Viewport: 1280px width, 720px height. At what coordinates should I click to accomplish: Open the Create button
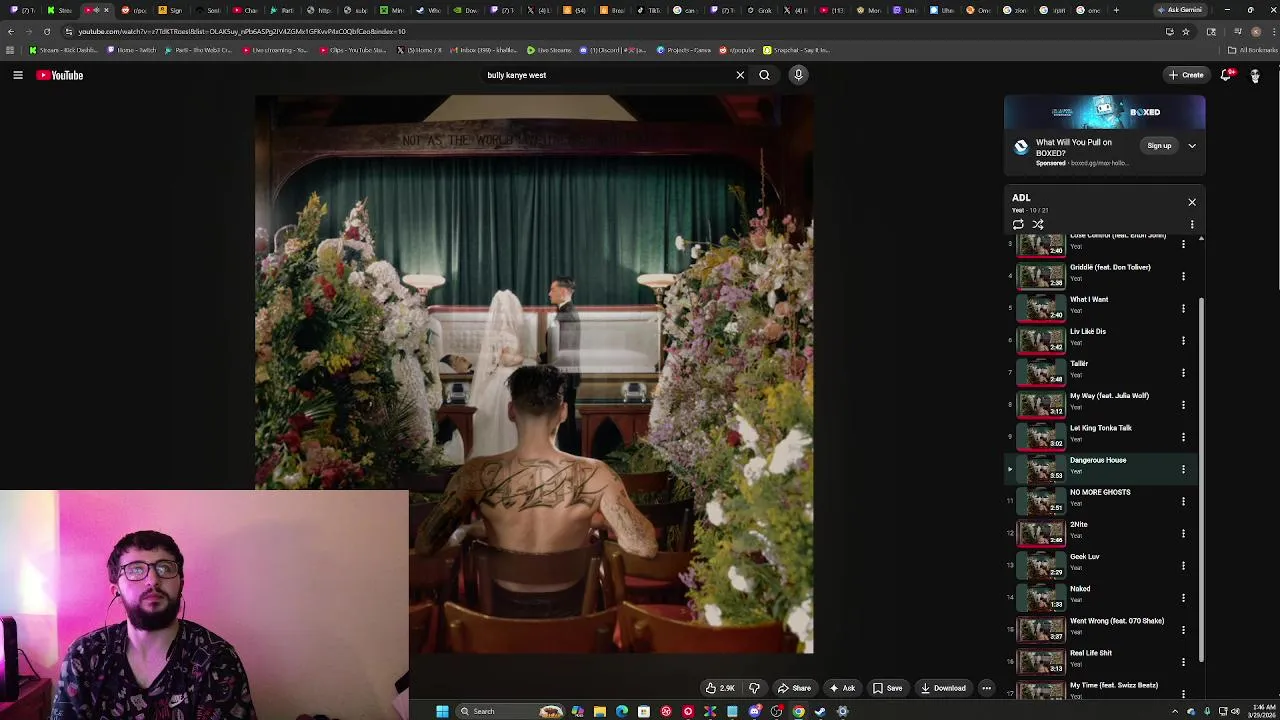coord(1186,75)
